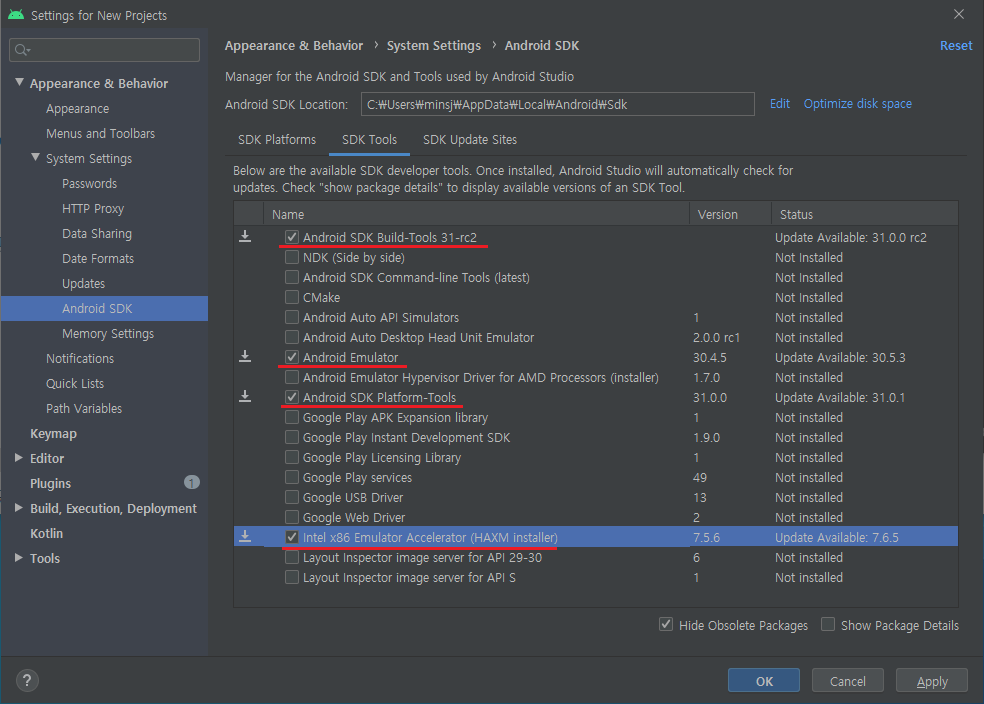Click the download icon beside Android SDK Platform-Tools
This screenshot has width=984, height=704.
(x=245, y=397)
